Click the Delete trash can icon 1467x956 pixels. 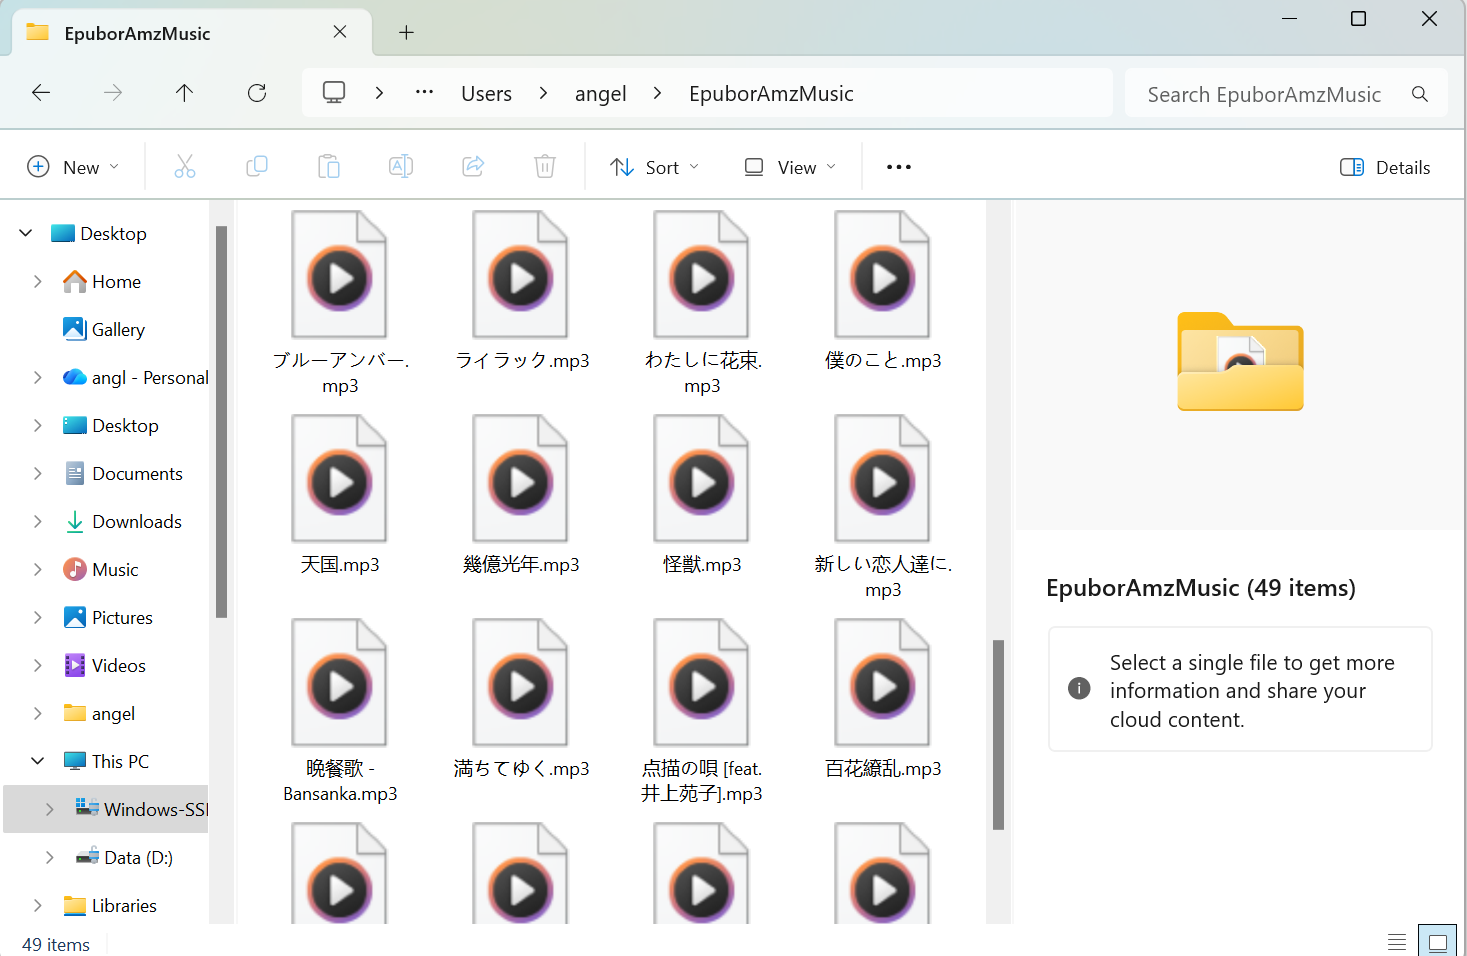click(x=545, y=167)
